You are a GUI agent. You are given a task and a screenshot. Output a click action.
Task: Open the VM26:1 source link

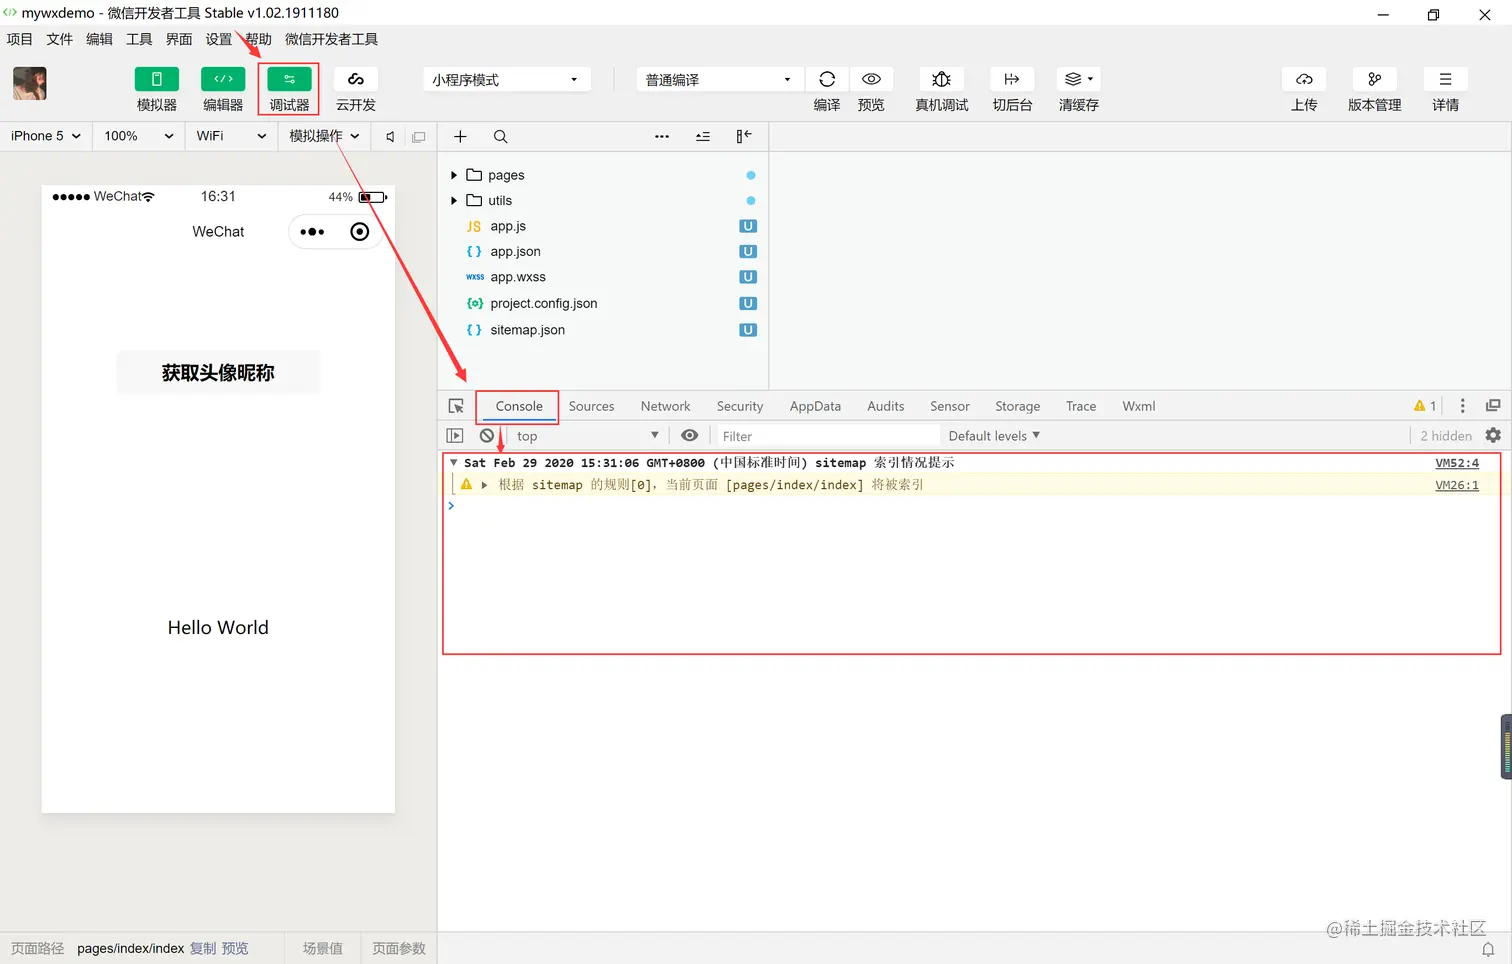[x=1457, y=485]
